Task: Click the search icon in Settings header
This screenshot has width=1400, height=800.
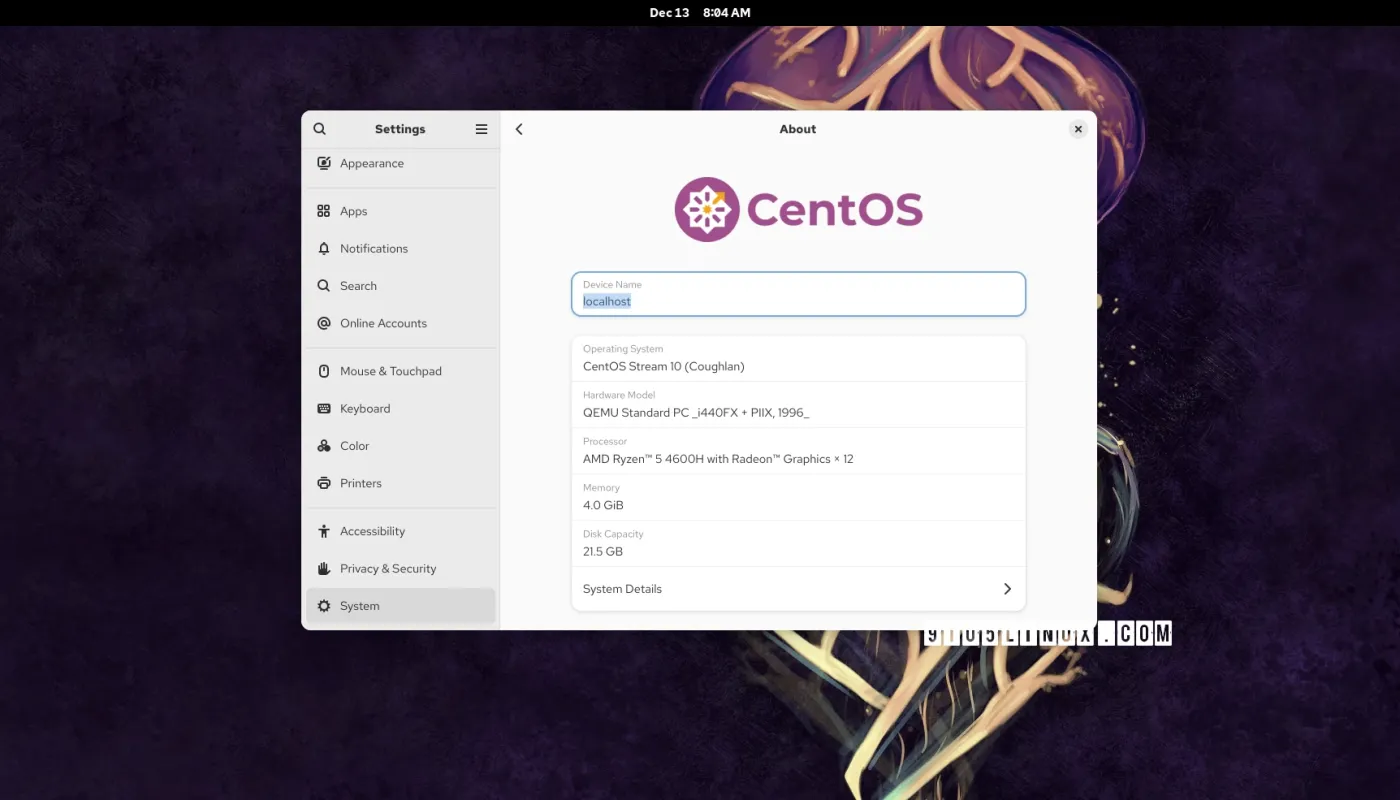Action: (319, 129)
